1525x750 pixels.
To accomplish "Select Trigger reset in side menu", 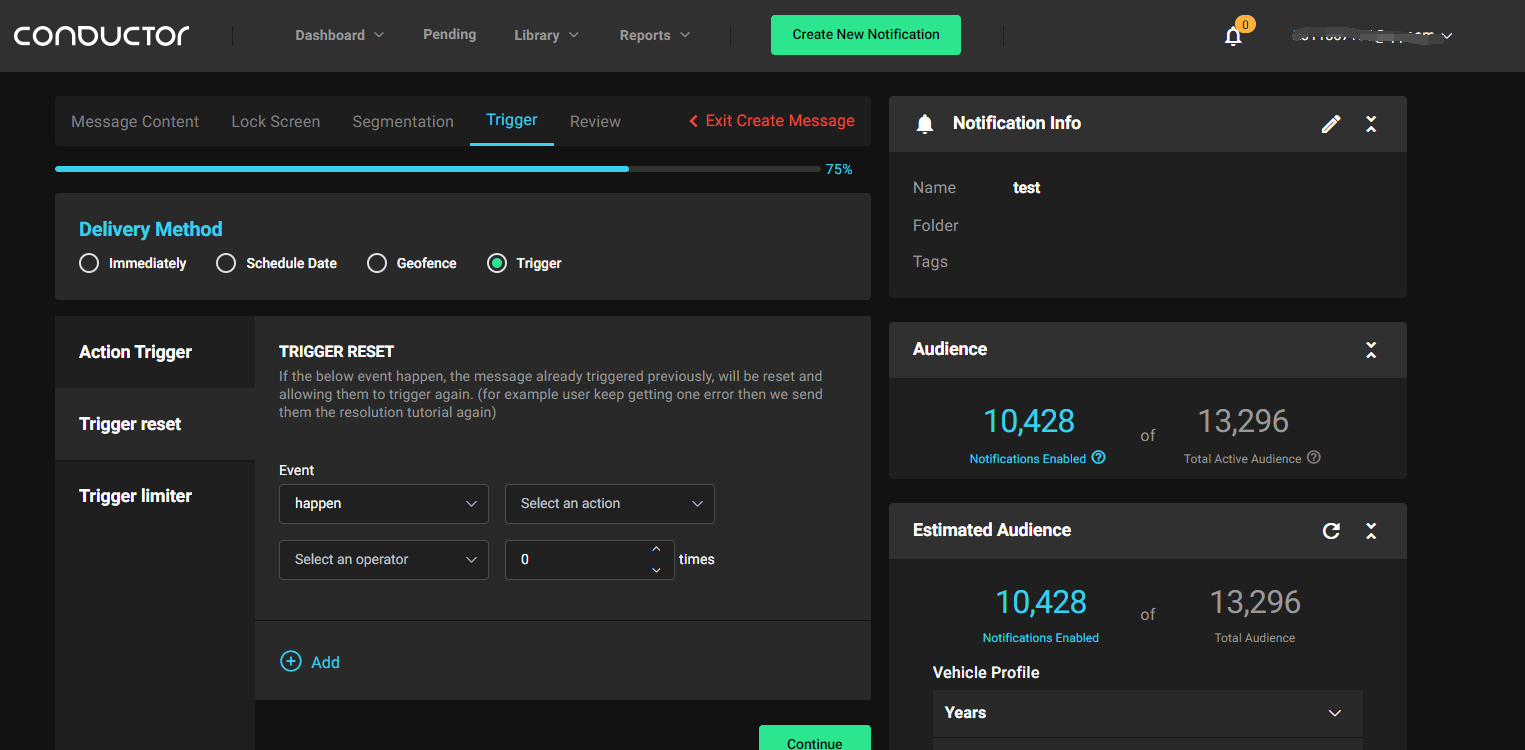I will (155, 424).
